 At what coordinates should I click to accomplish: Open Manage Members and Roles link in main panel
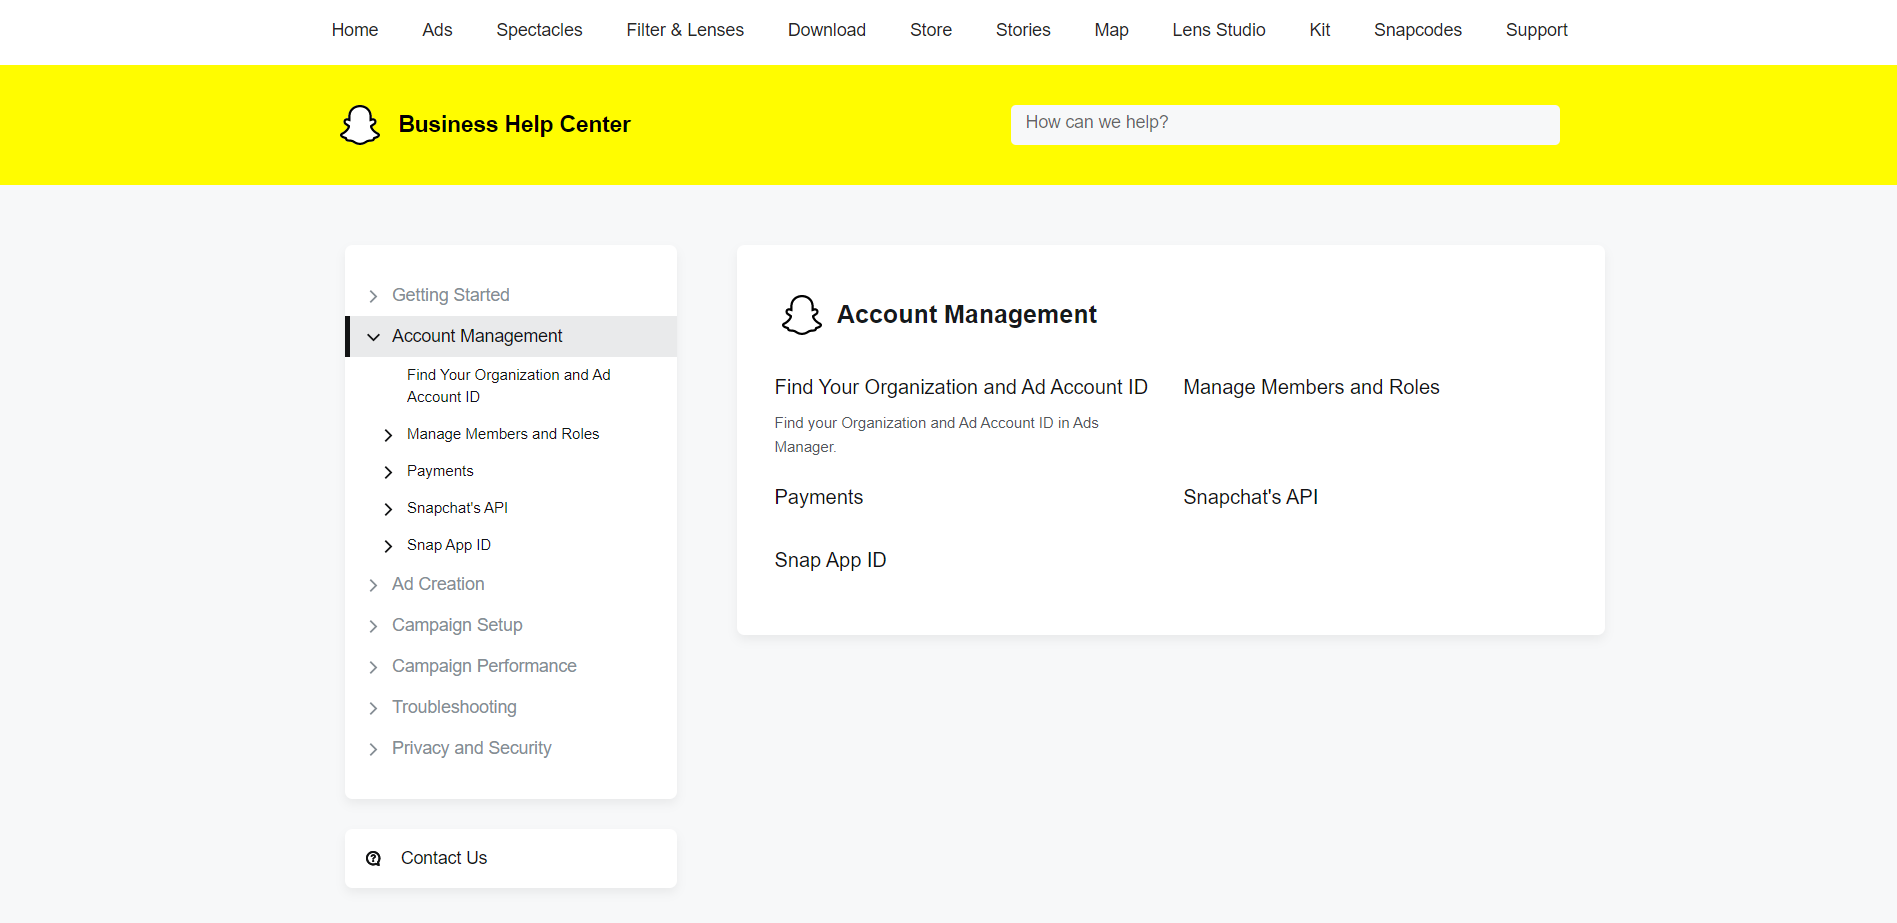pyautogui.click(x=1311, y=387)
